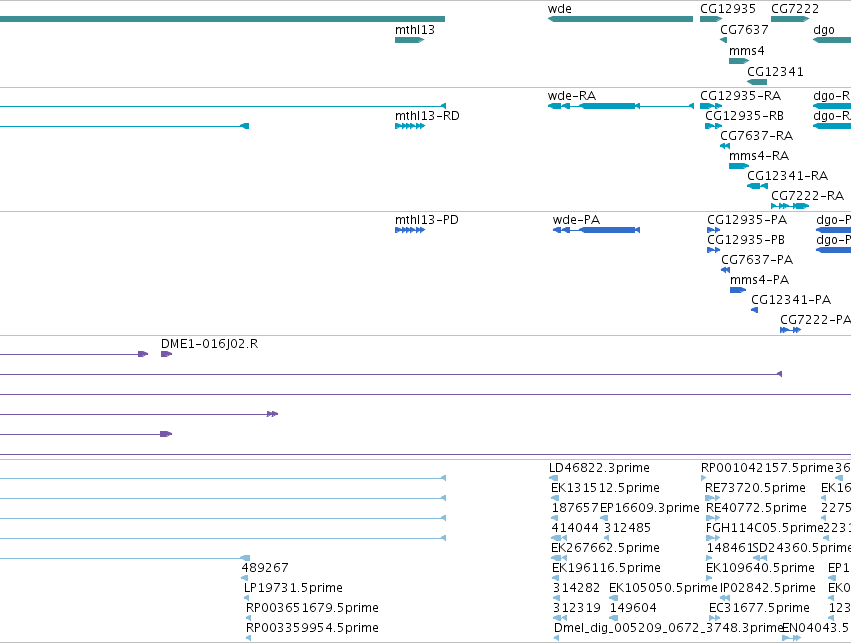Viewport: 851px width, 643px height.
Task: Select the CG7637-RA transcript label
Action: pos(757,136)
